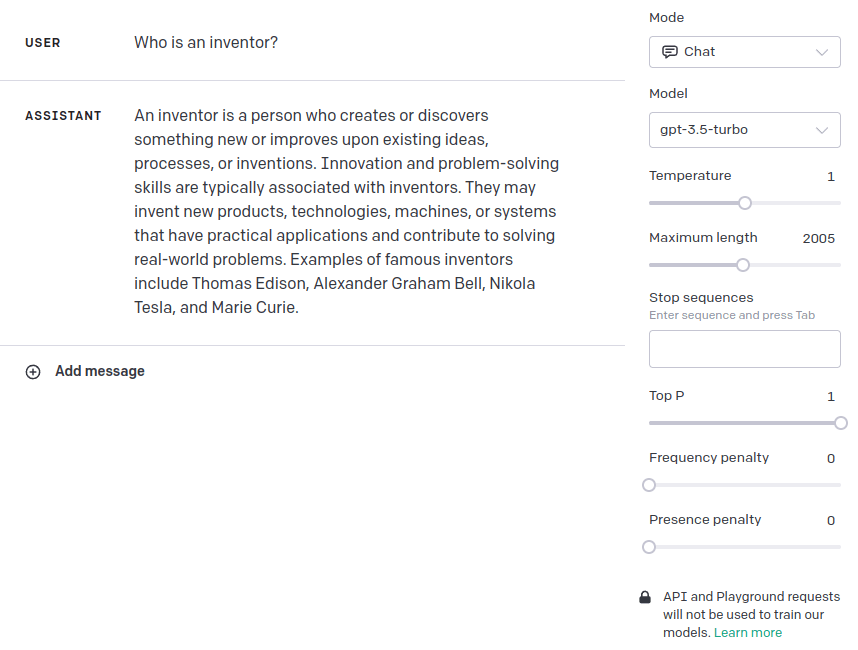Toggle the USER role label
The height and width of the screenshot is (650, 858).
(43, 43)
